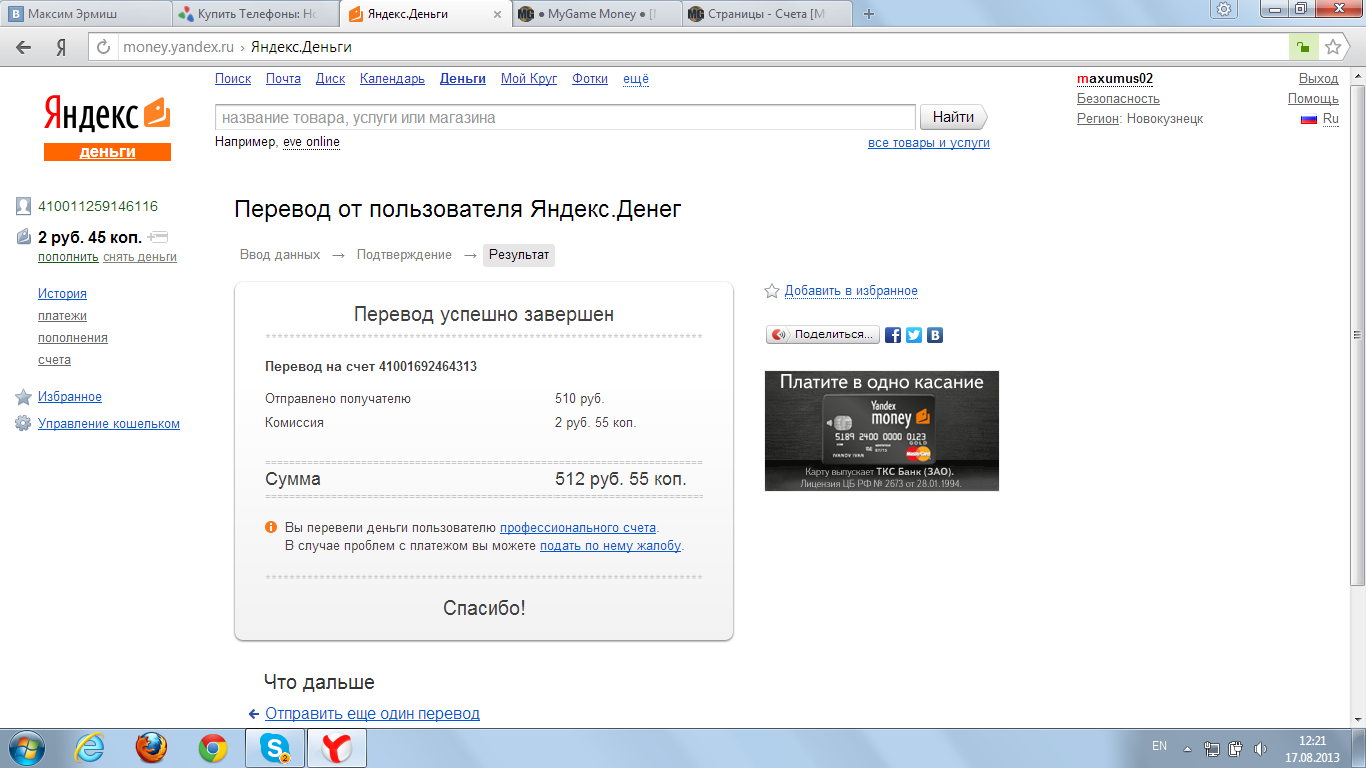Open the пополнить top-up link
The width and height of the screenshot is (1366, 768).
(x=68, y=257)
